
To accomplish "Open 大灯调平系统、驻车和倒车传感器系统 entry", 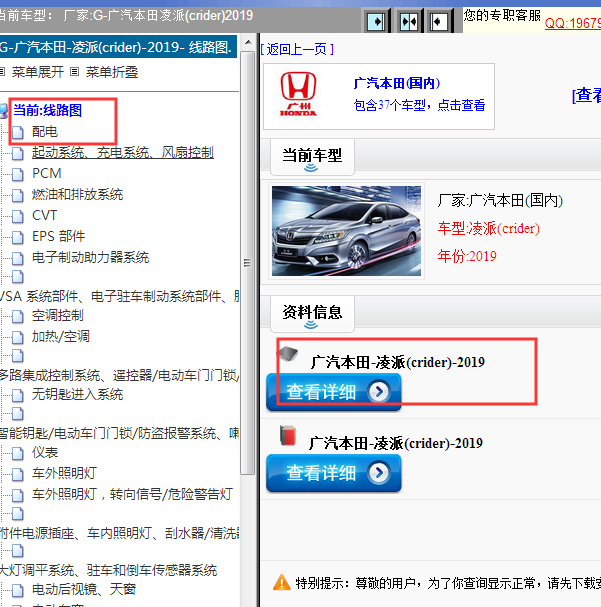I will 108,571.
